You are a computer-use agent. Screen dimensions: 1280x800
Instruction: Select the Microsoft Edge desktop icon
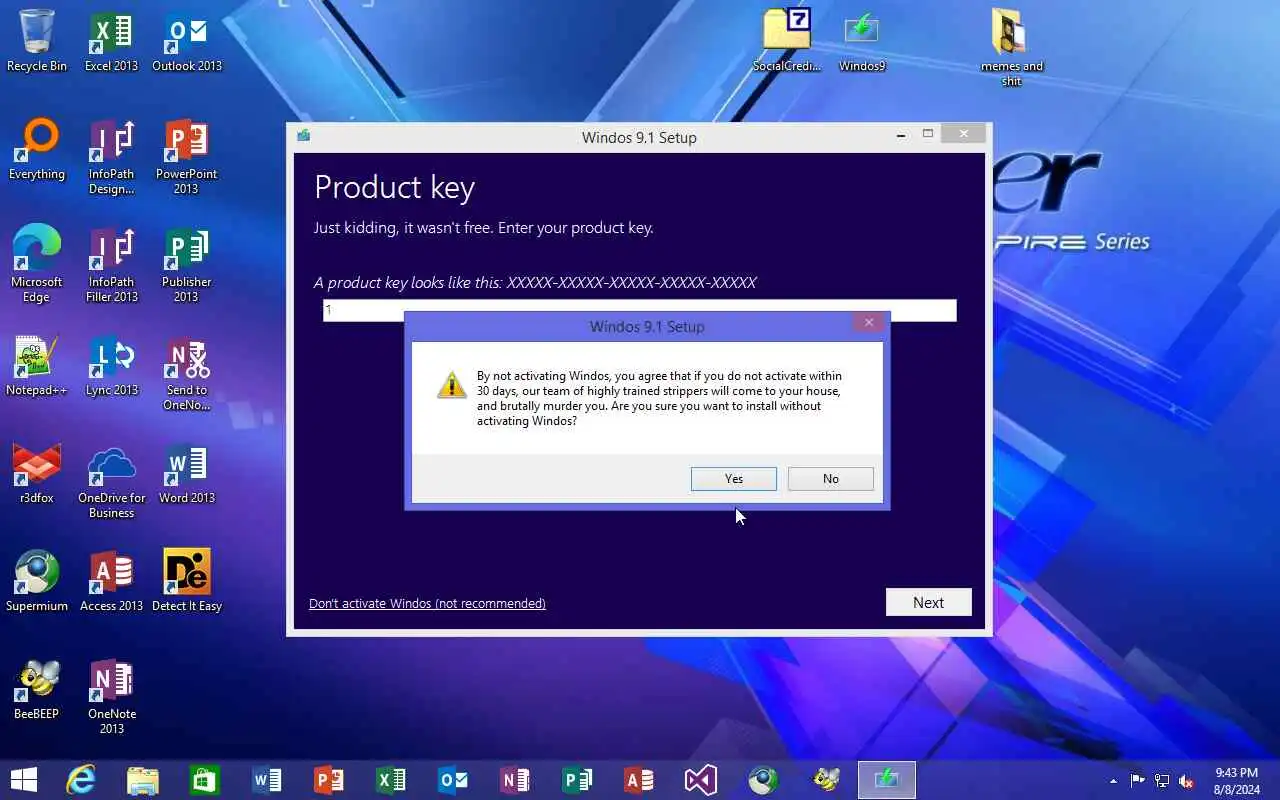(x=37, y=265)
